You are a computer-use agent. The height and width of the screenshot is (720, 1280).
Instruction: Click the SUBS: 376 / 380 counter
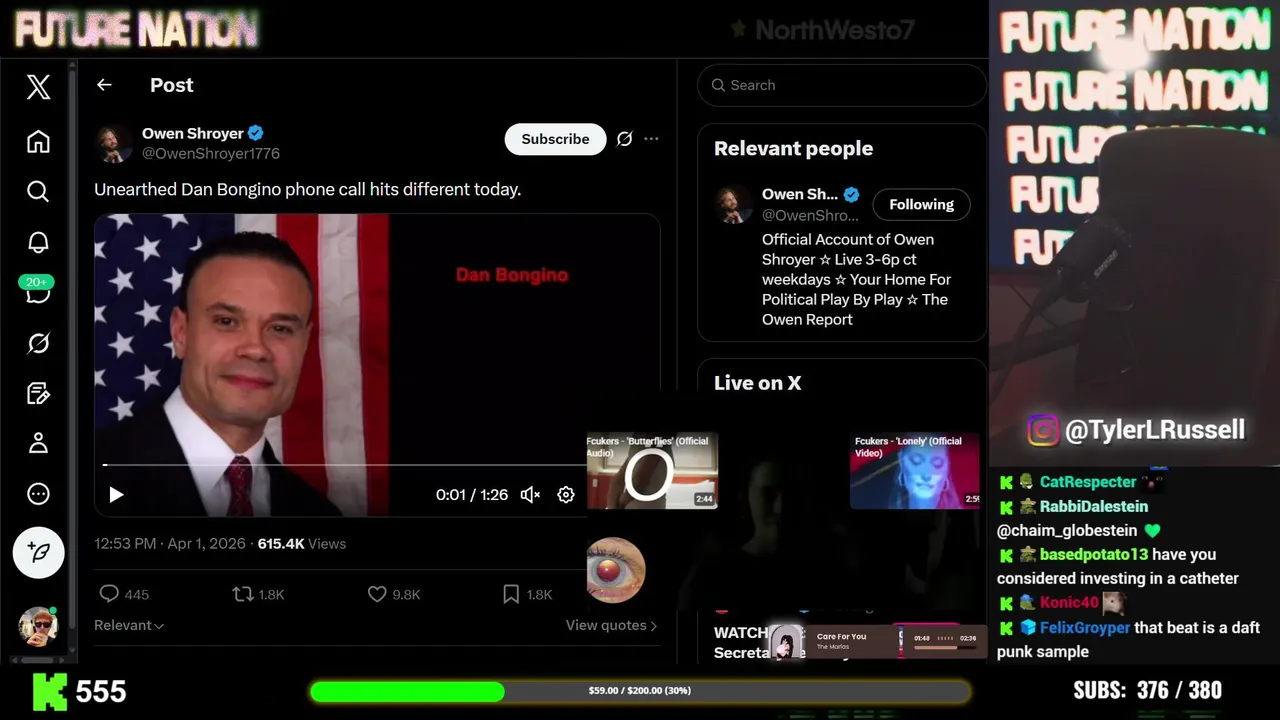tap(1147, 690)
